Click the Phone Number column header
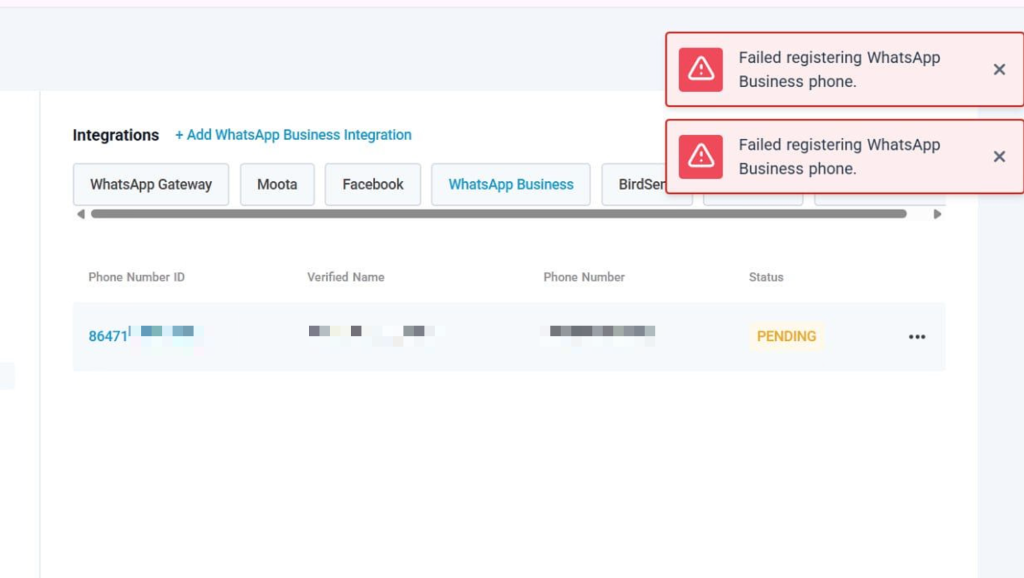The width and height of the screenshot is (1024, 578). click(584, 277)
